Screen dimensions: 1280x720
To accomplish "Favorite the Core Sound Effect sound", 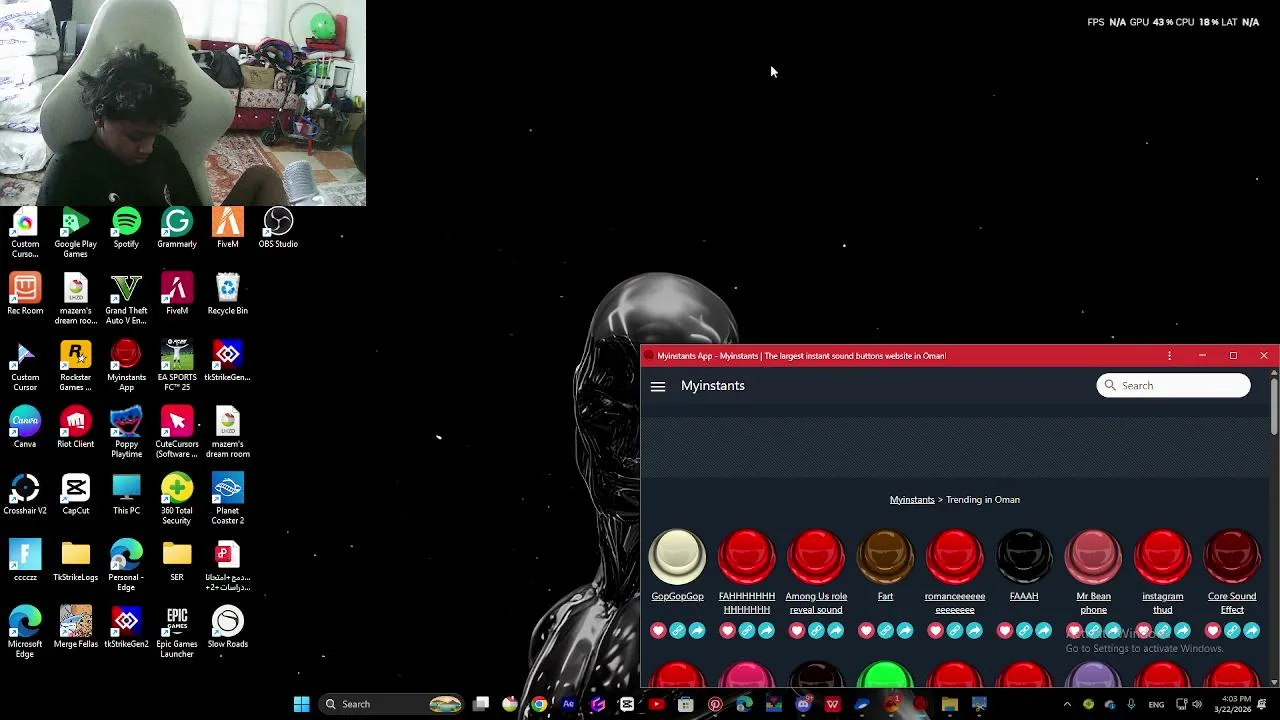I will tap(1213, 630).
